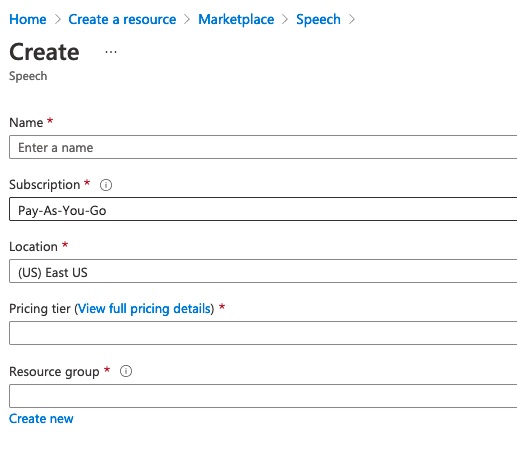
Task: Return to the Speech breadcrumb link
Action: 318,19
